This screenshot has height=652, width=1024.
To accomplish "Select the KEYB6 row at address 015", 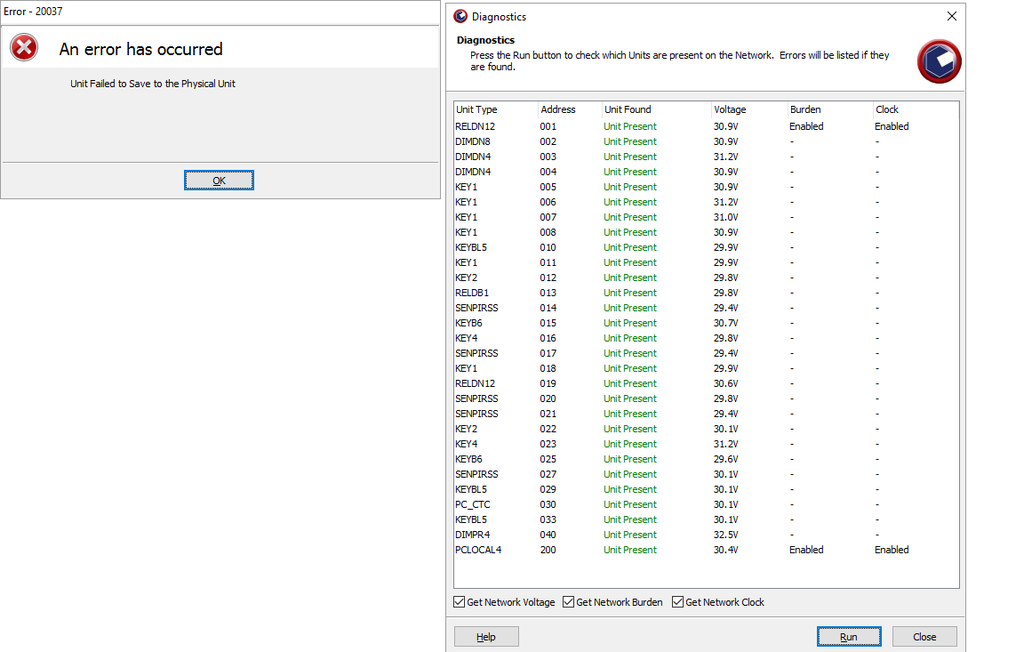I will 706,323.
